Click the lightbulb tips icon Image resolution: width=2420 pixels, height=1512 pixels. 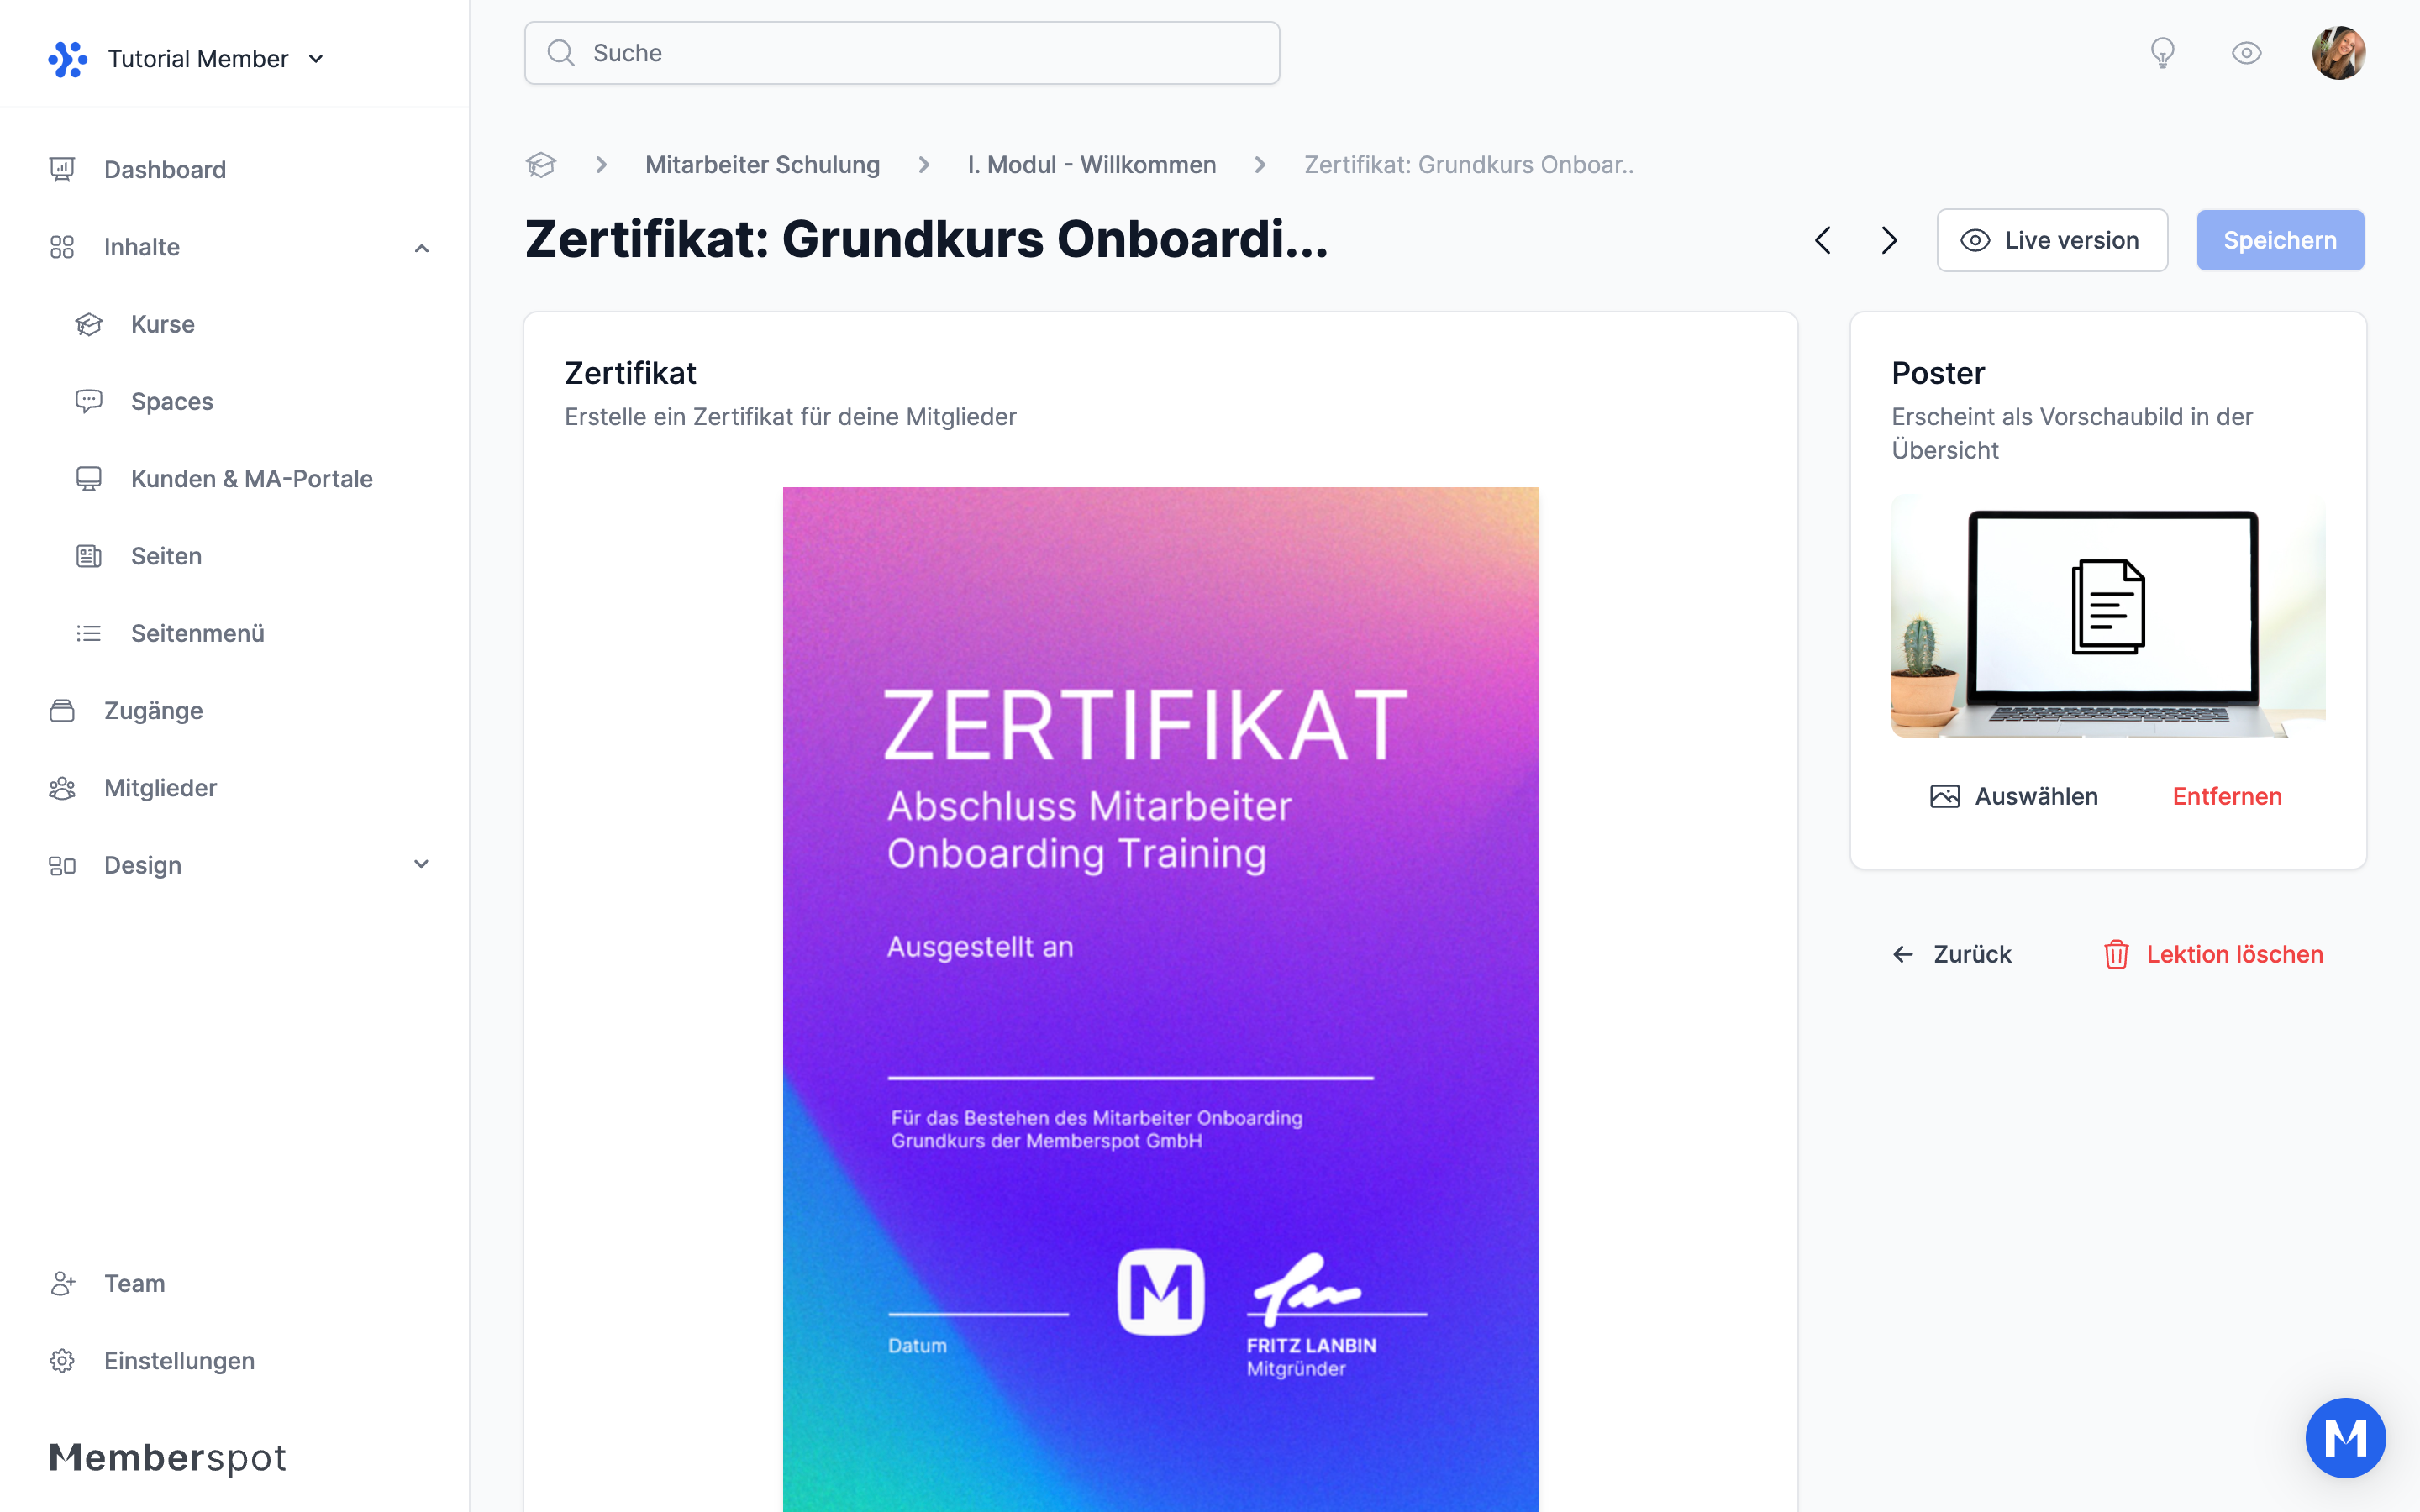point(2162,53)
